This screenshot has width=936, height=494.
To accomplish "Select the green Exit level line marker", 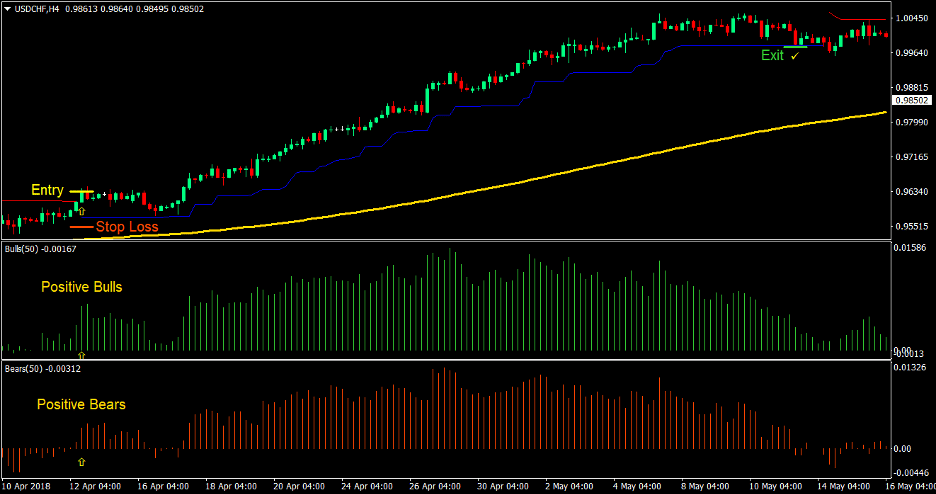I will tap(795, 46).
